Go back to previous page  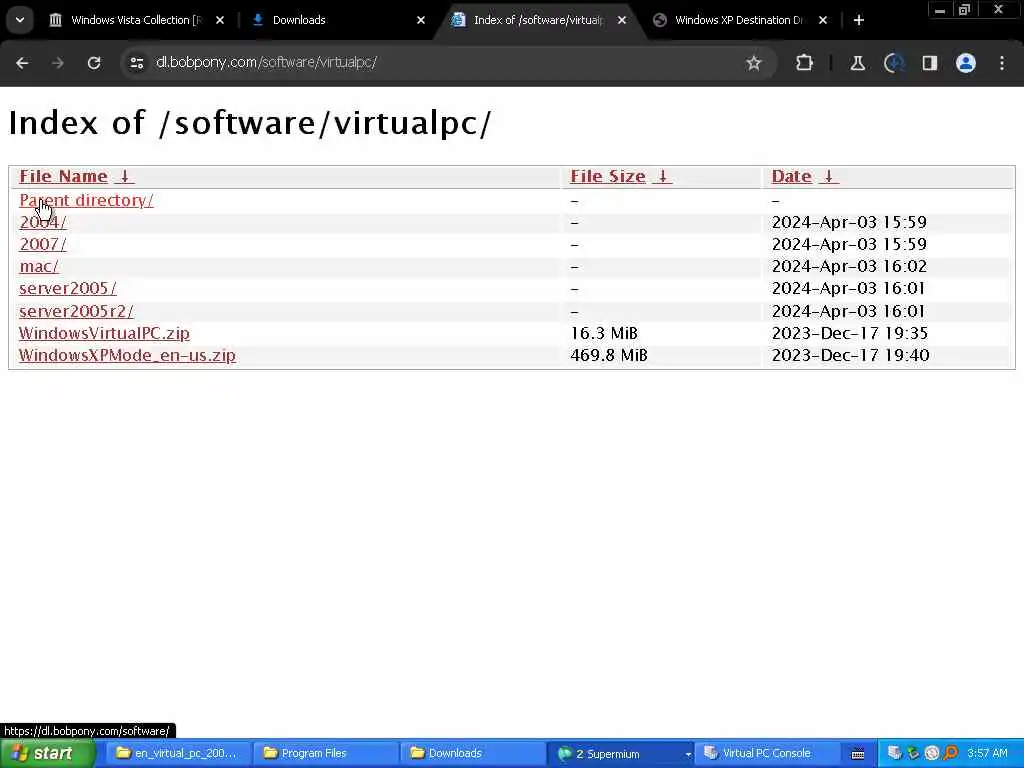pyautogui.click(x=22, y=63)
